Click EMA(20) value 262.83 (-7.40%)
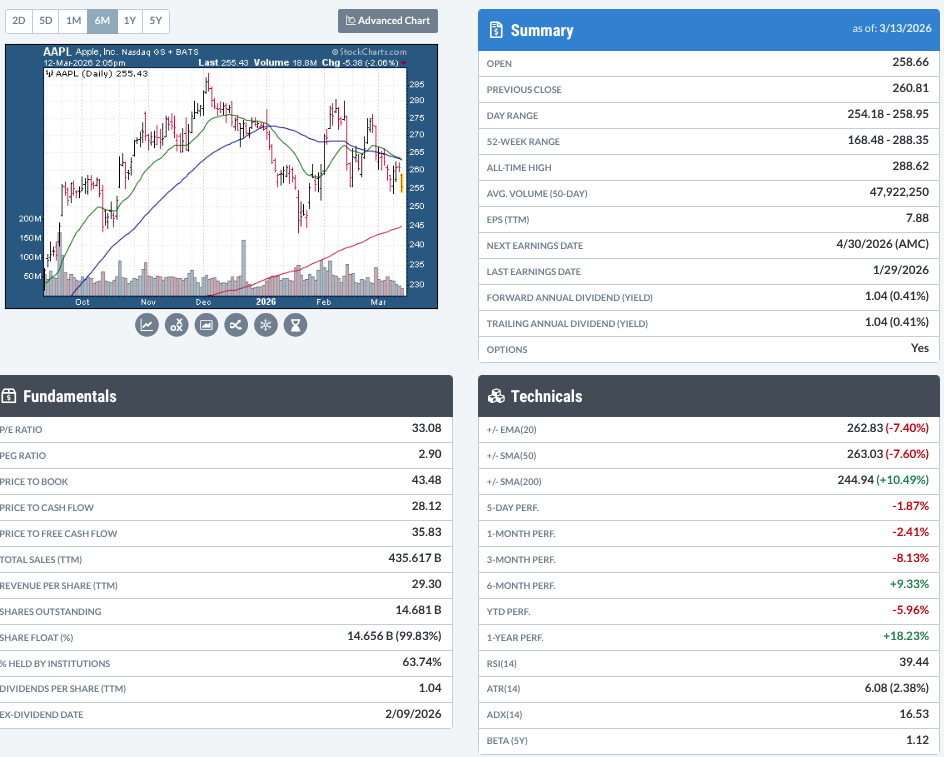Screen dimensions: 944x757 tap(888, 428)
